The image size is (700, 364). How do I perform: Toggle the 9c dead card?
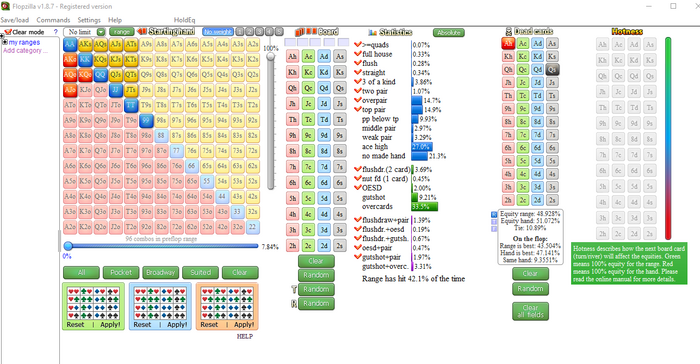tap(523, 109)
